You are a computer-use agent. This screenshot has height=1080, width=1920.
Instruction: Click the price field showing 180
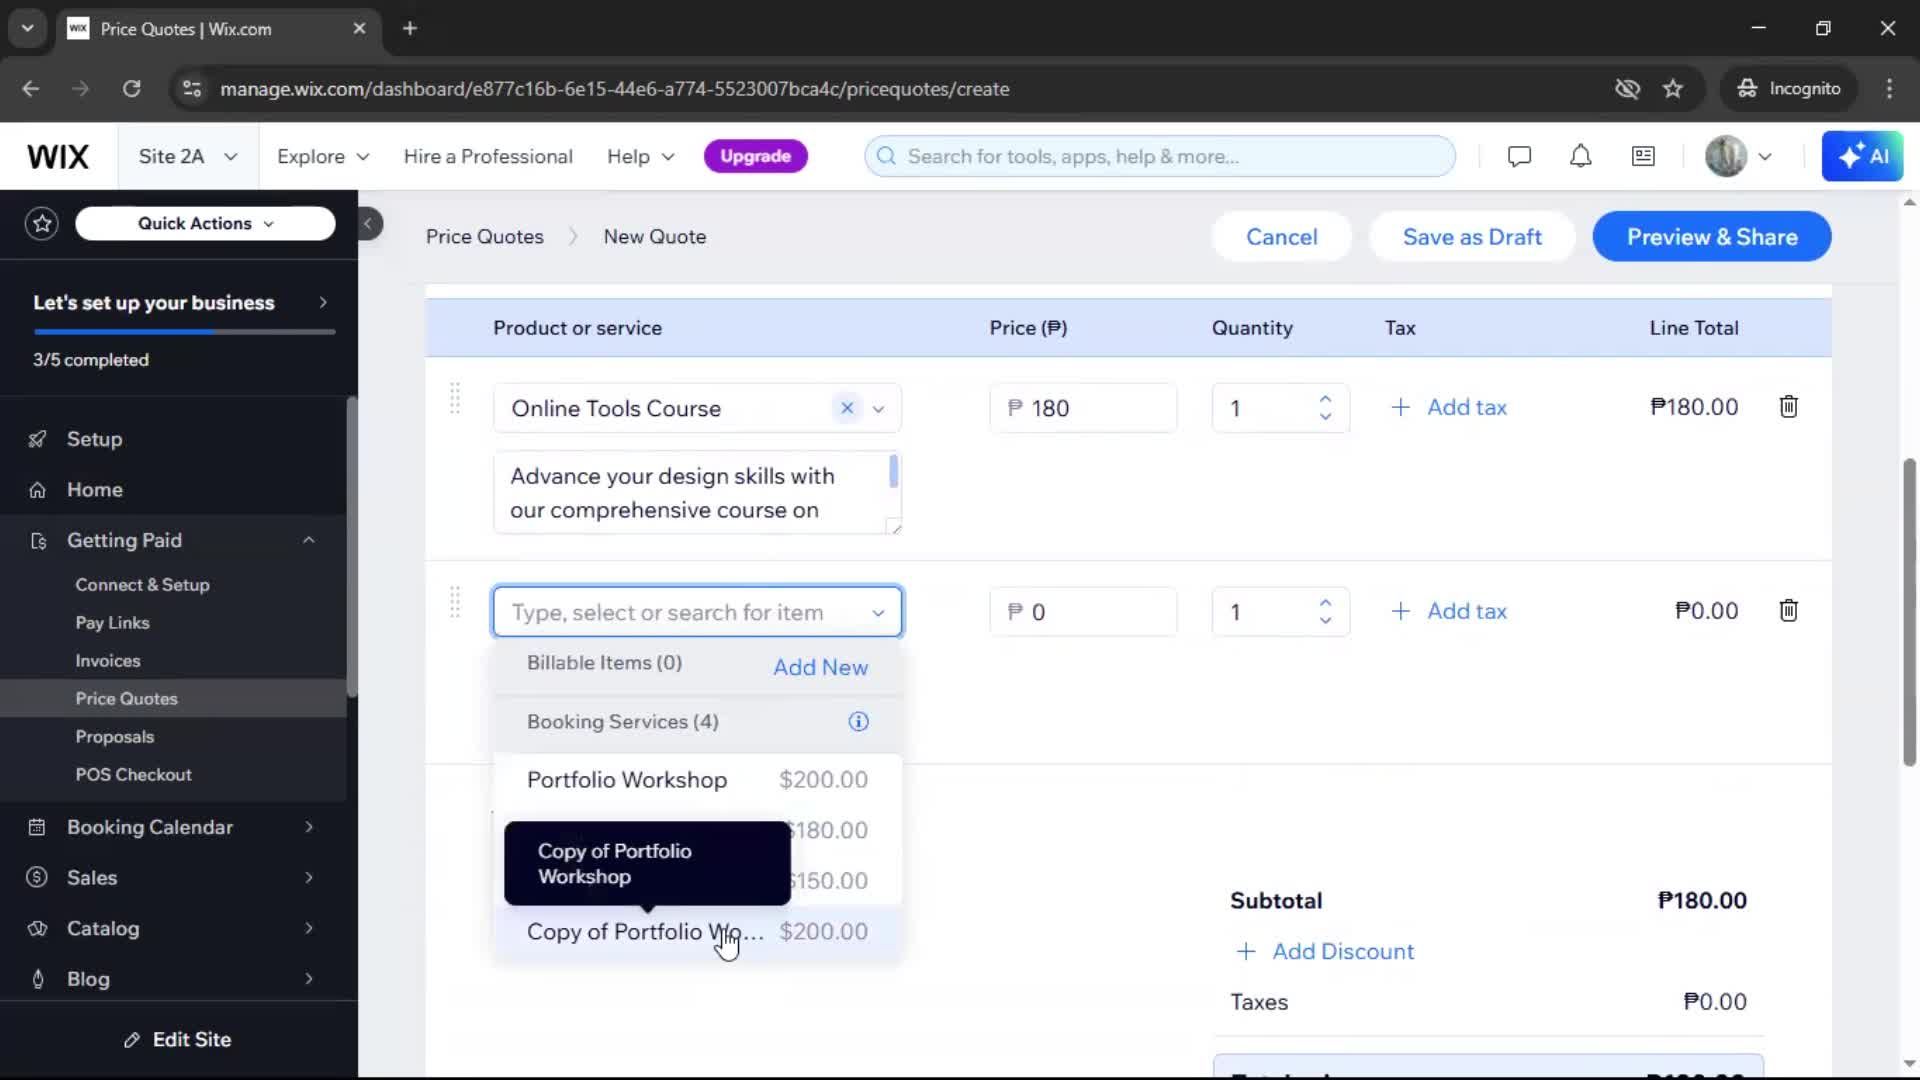coord(1083,408)
